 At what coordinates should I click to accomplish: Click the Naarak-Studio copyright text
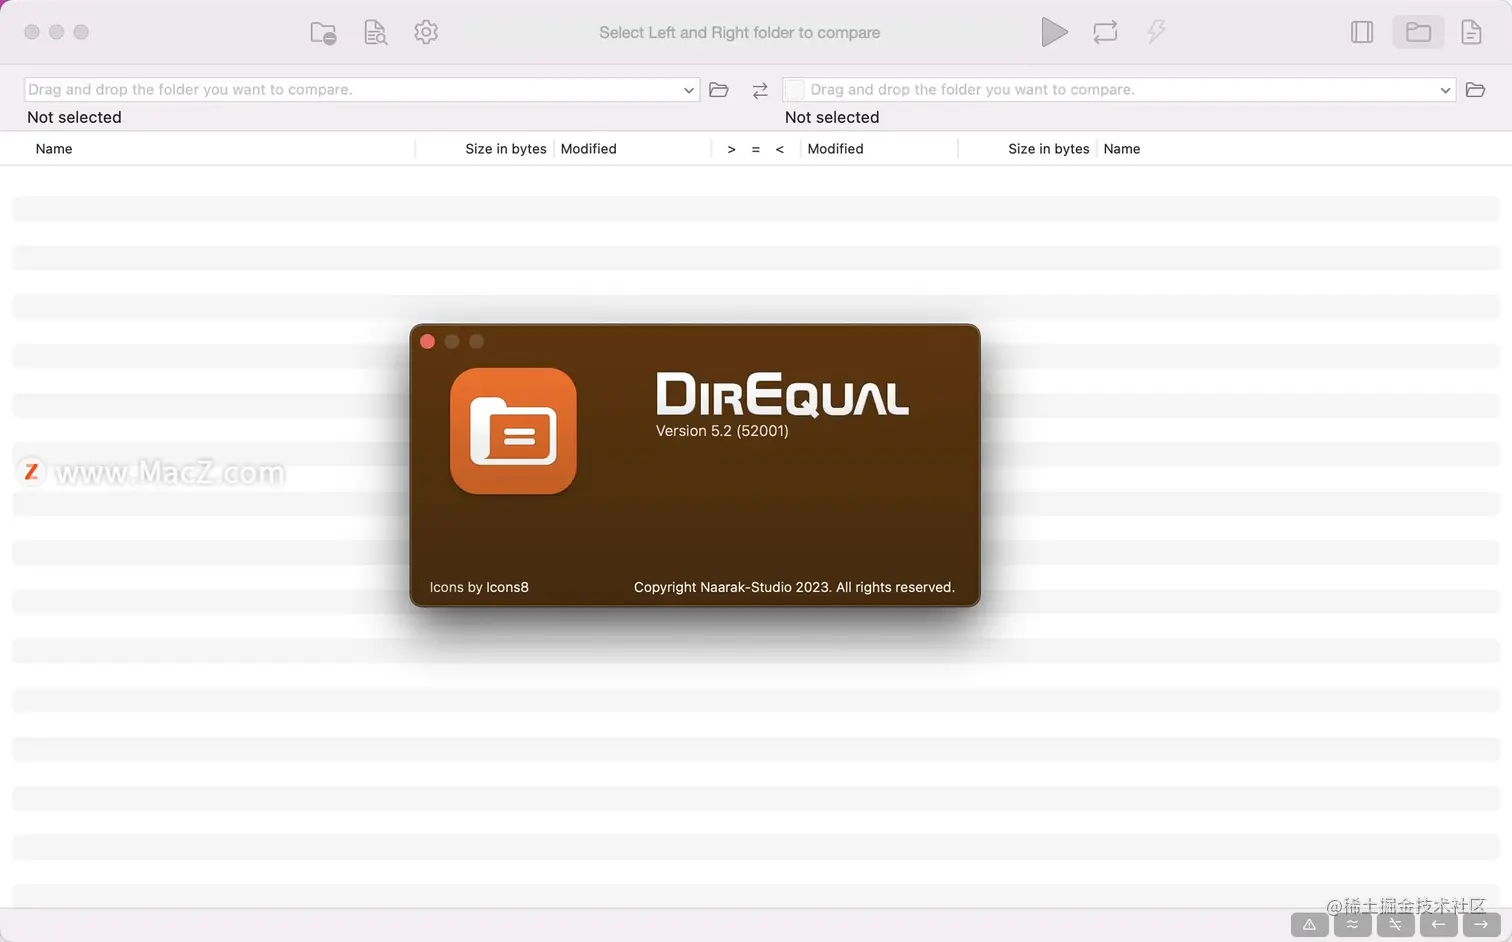coord(794,587)
